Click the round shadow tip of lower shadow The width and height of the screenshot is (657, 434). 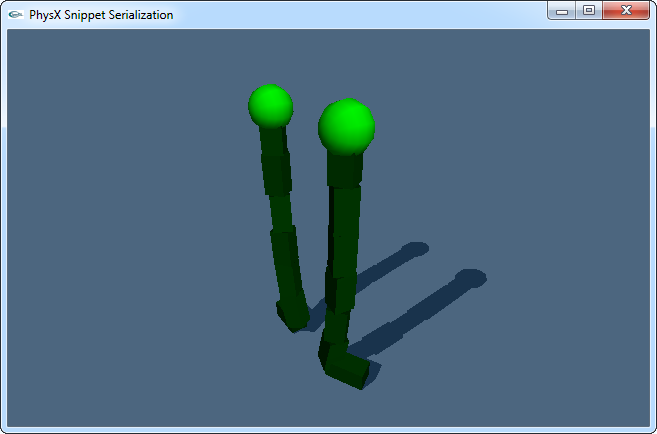tap(468, 277)
